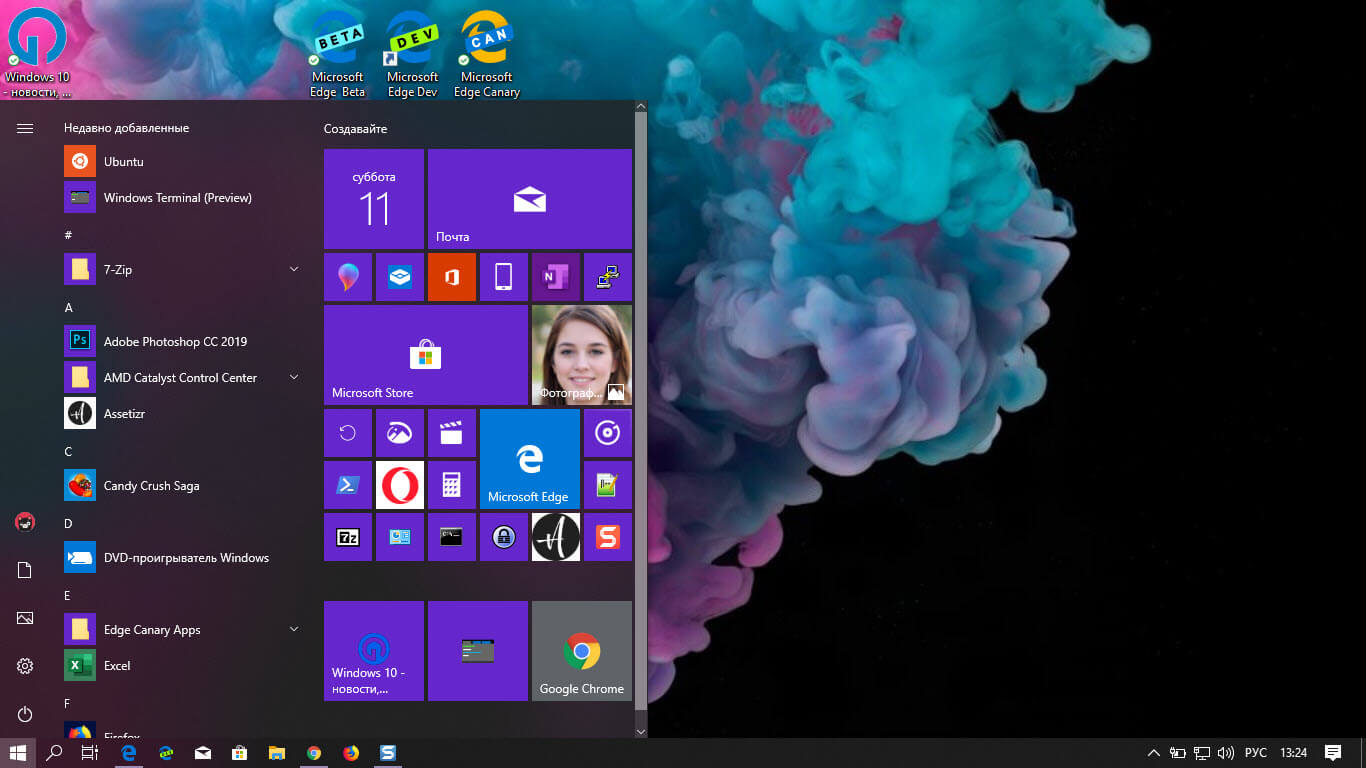Open Settings gear in the Start sidebar
Viewport: 1366px width, 768px height.
[x=25, y=666]
